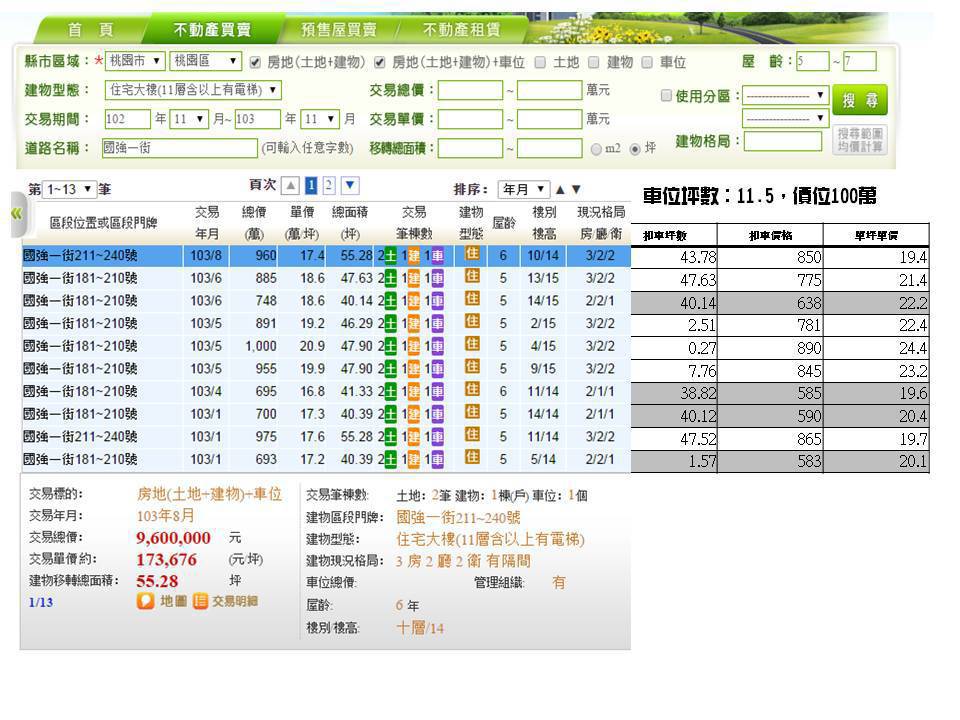This screenshot has width=960, height=720.
Task: Collapse panel with green double-arrow icon
Action: click(x=15, y=214)
